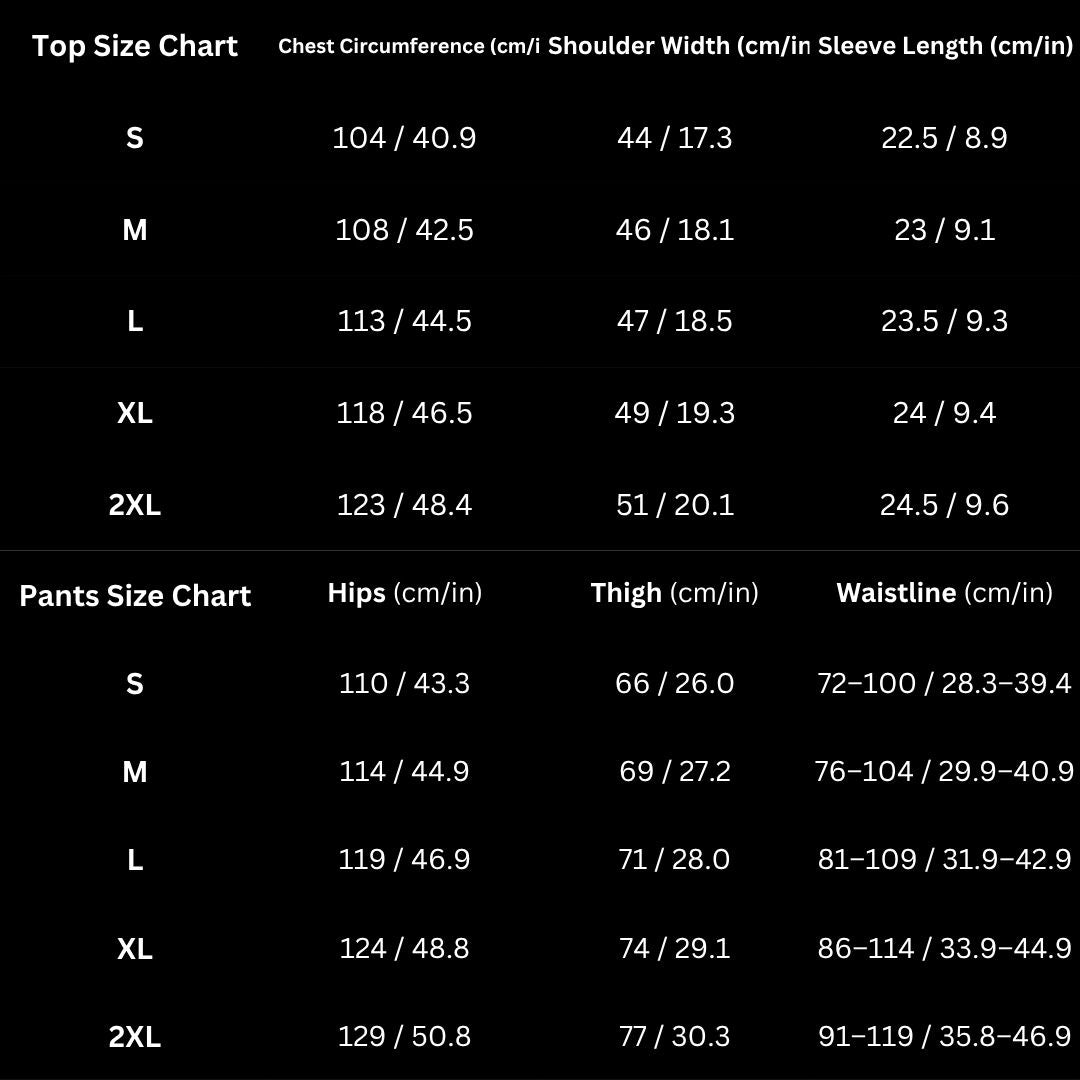Select pants M thigh value 69 / 27.2
The image size is (1080, 1080).
click(x=675, y=771)
